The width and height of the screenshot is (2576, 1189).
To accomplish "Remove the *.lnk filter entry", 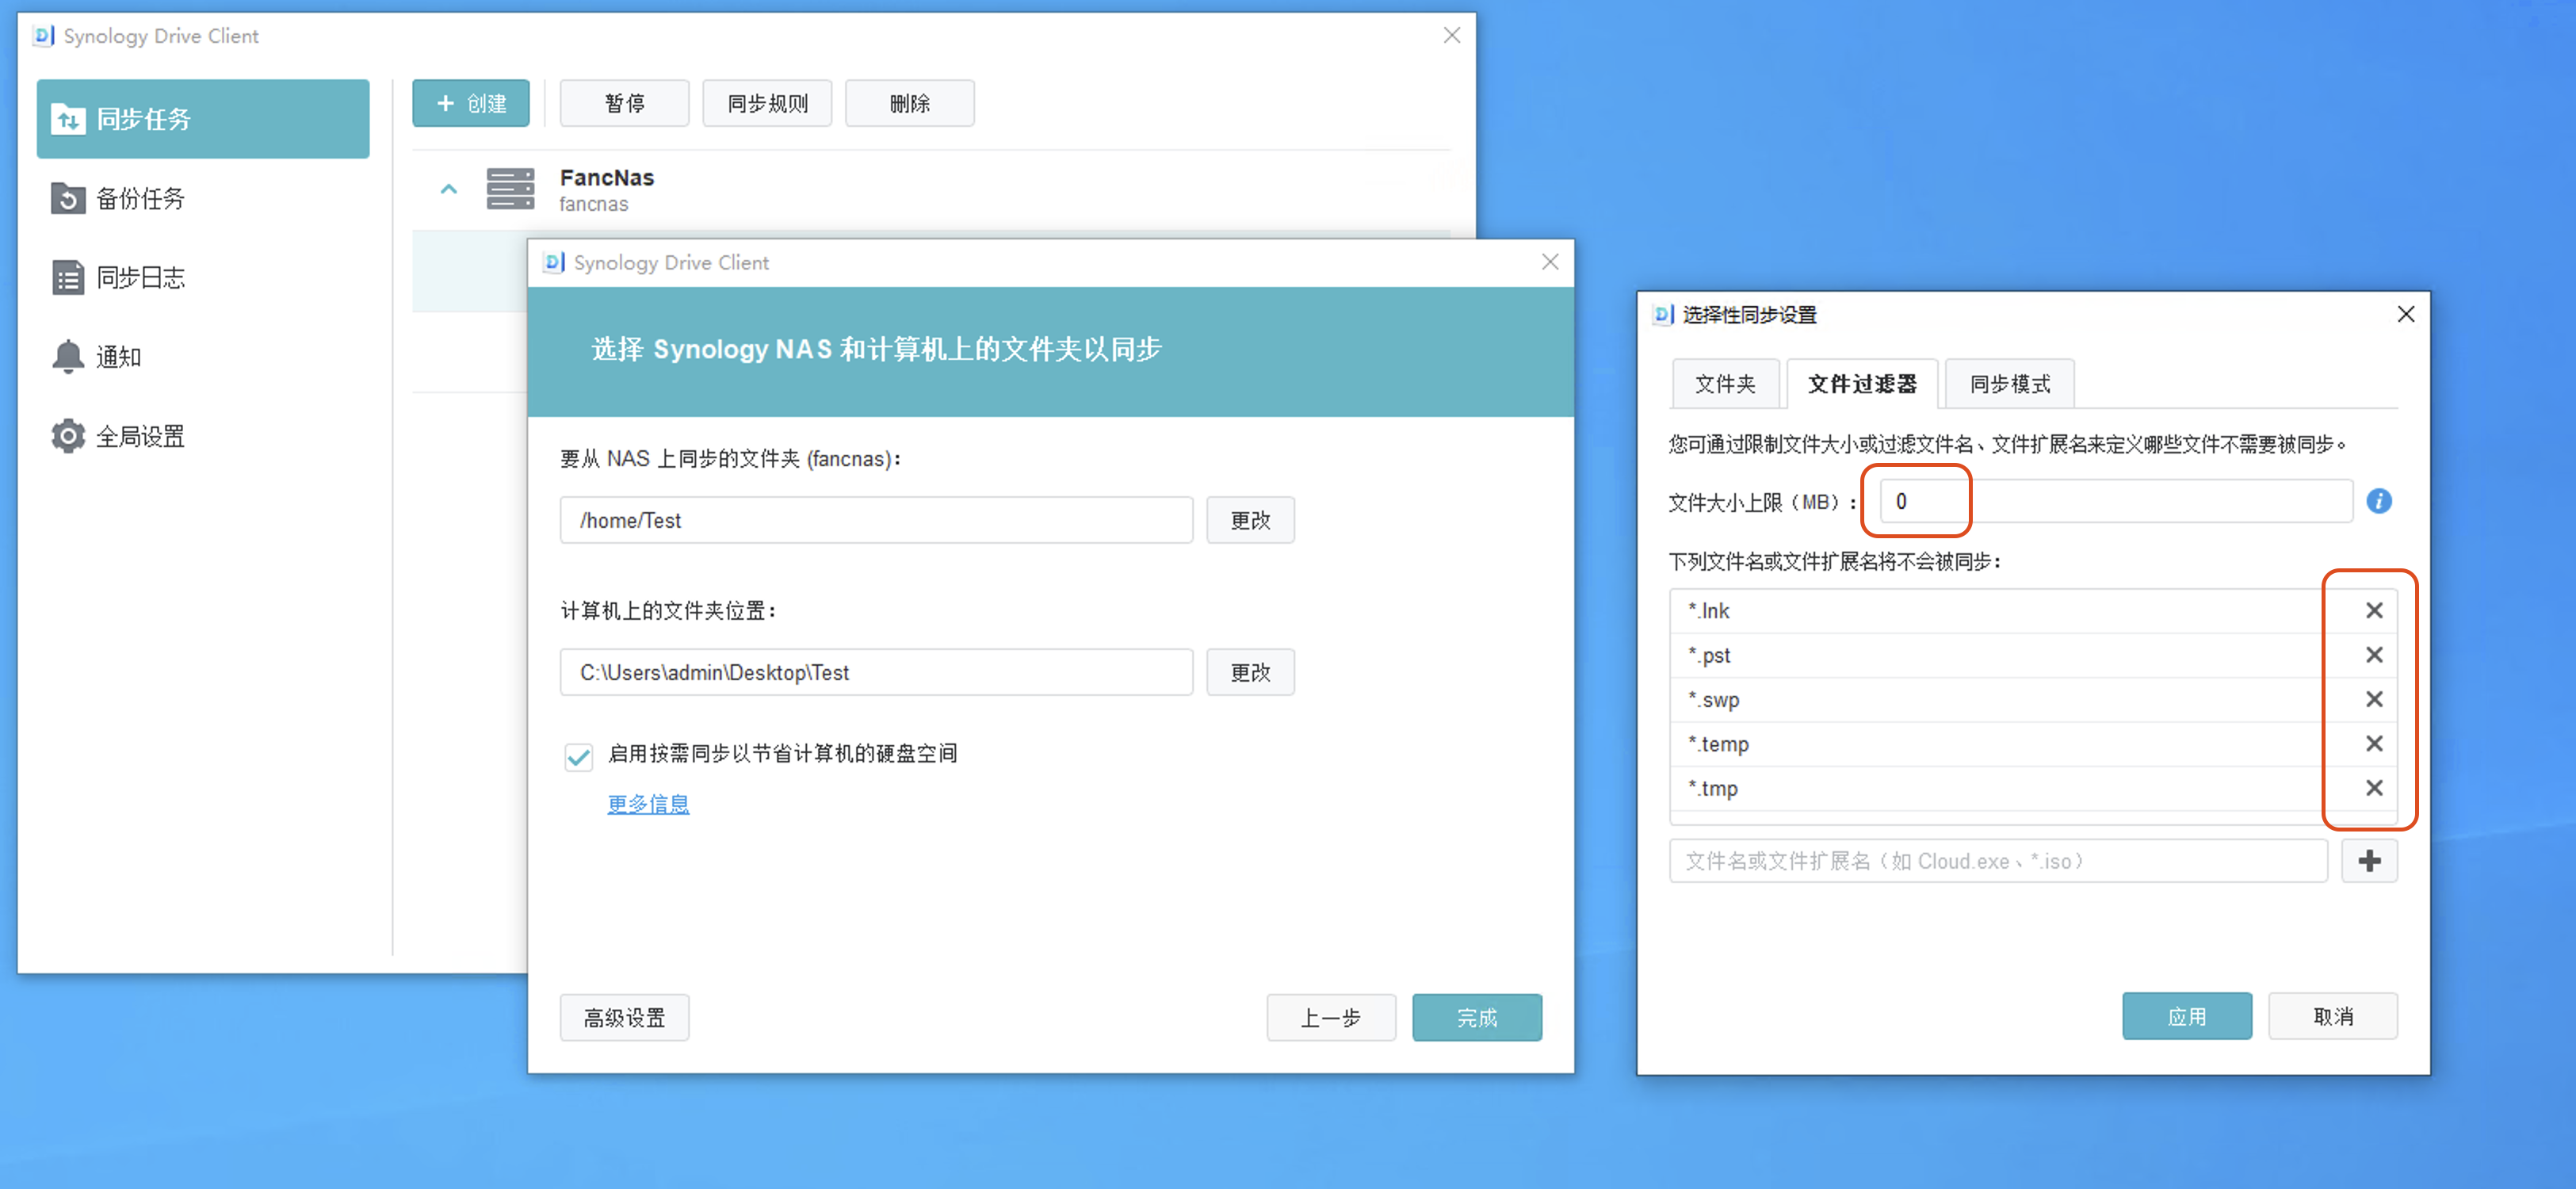I will 2374,610.
